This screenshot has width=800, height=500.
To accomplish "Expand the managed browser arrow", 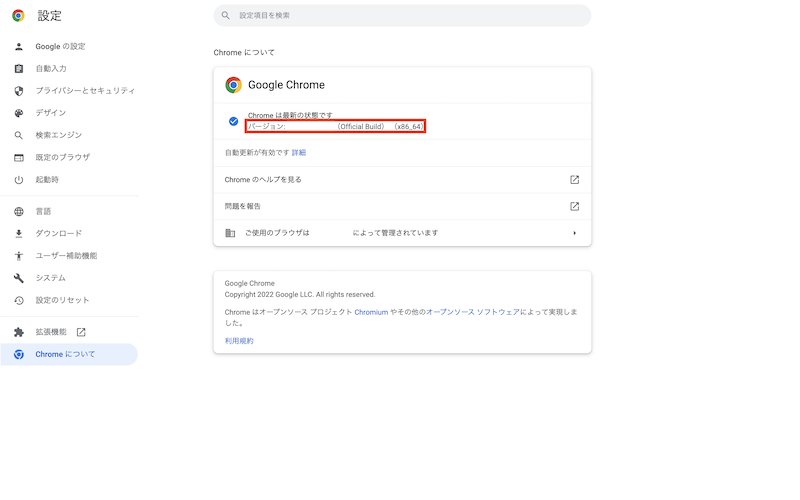I will [x=574, y=233].
